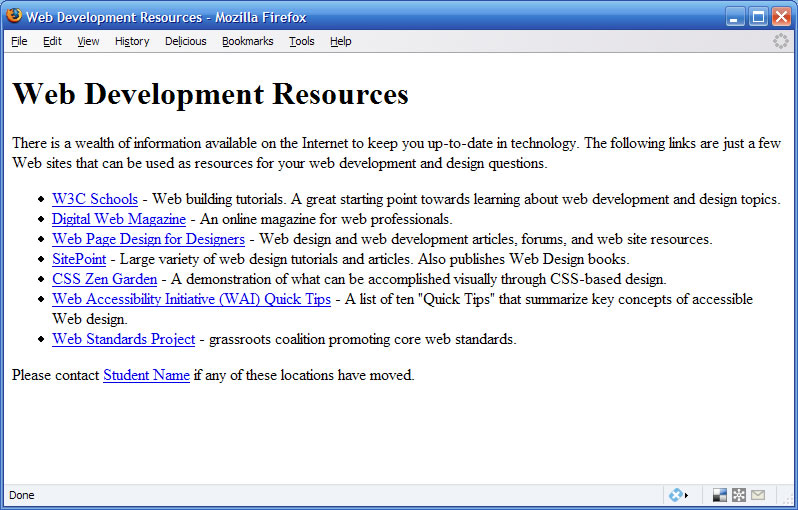
Task: Open the Bookmarks menu
Action: coord(248,41)
